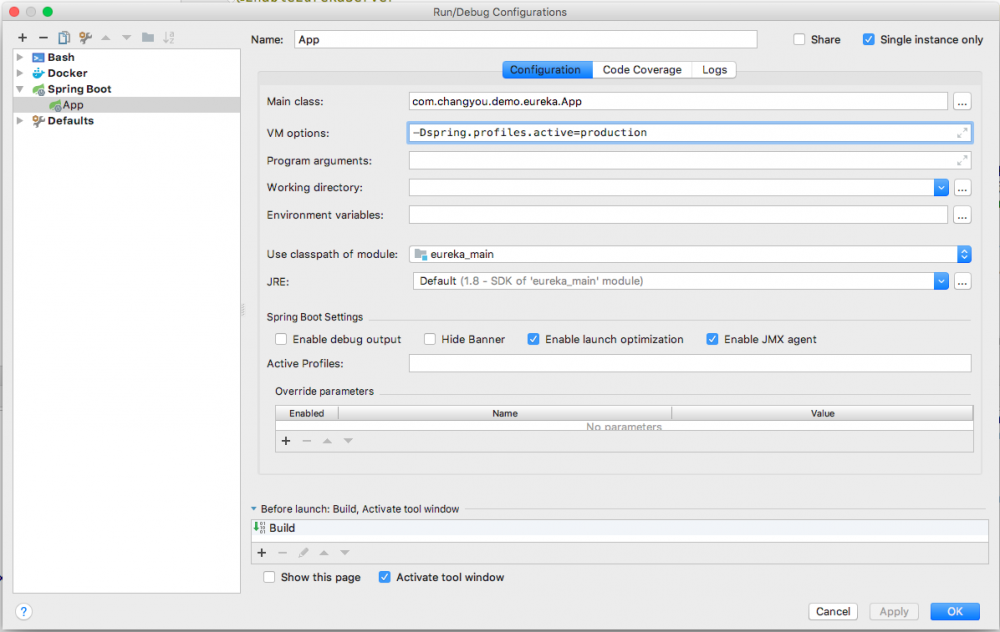Click the Cancel button
The width and height of the screenshot is (1000, 632).
click(x=833, y=612)
